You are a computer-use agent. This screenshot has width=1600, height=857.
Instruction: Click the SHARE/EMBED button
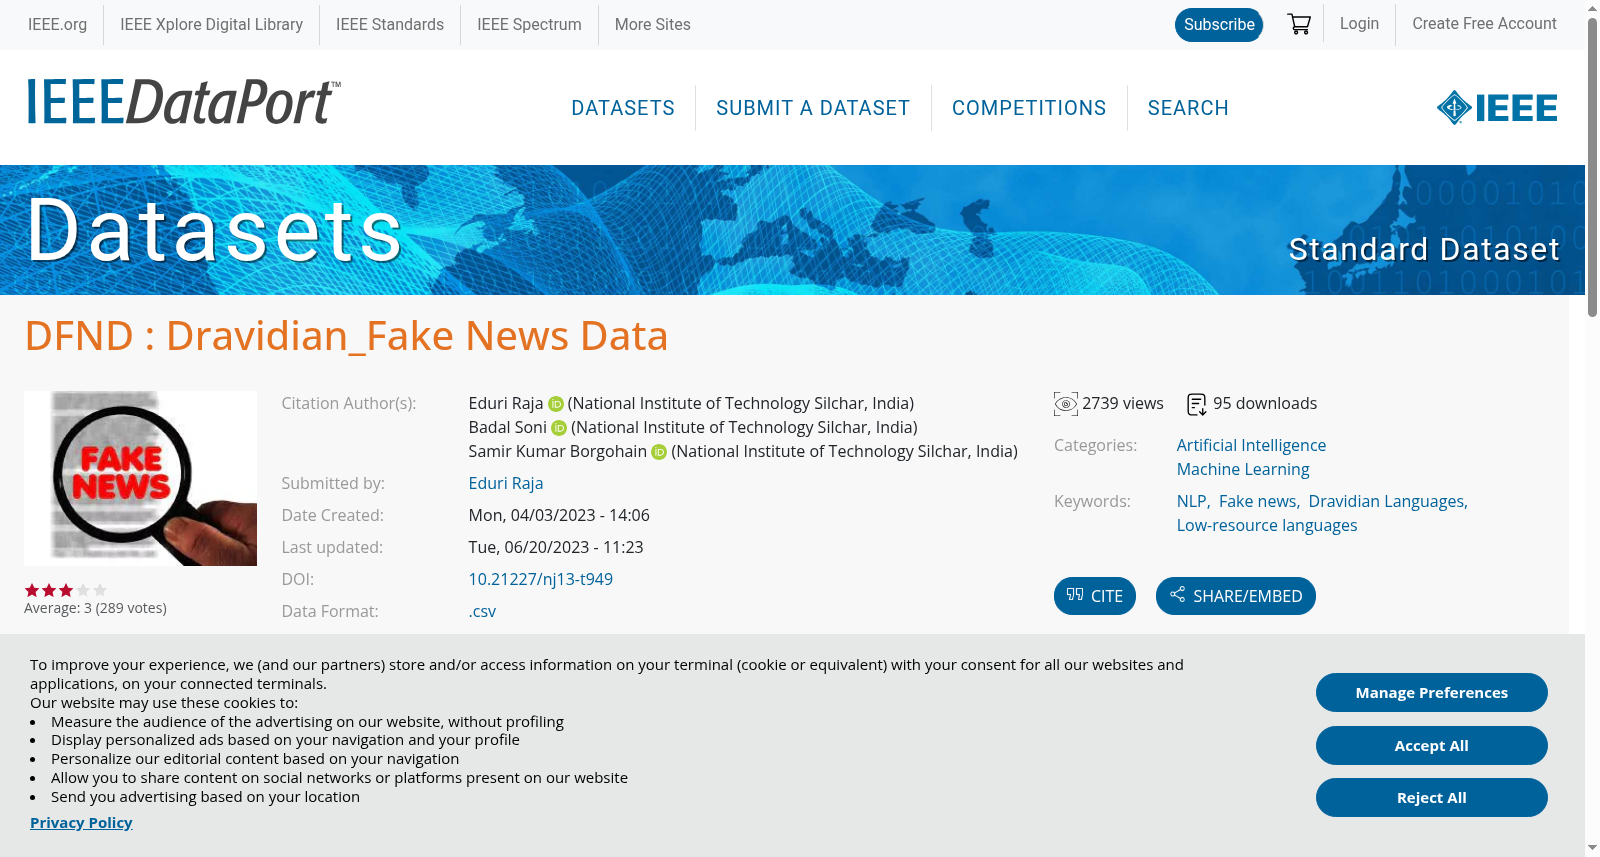point(1236,596)
